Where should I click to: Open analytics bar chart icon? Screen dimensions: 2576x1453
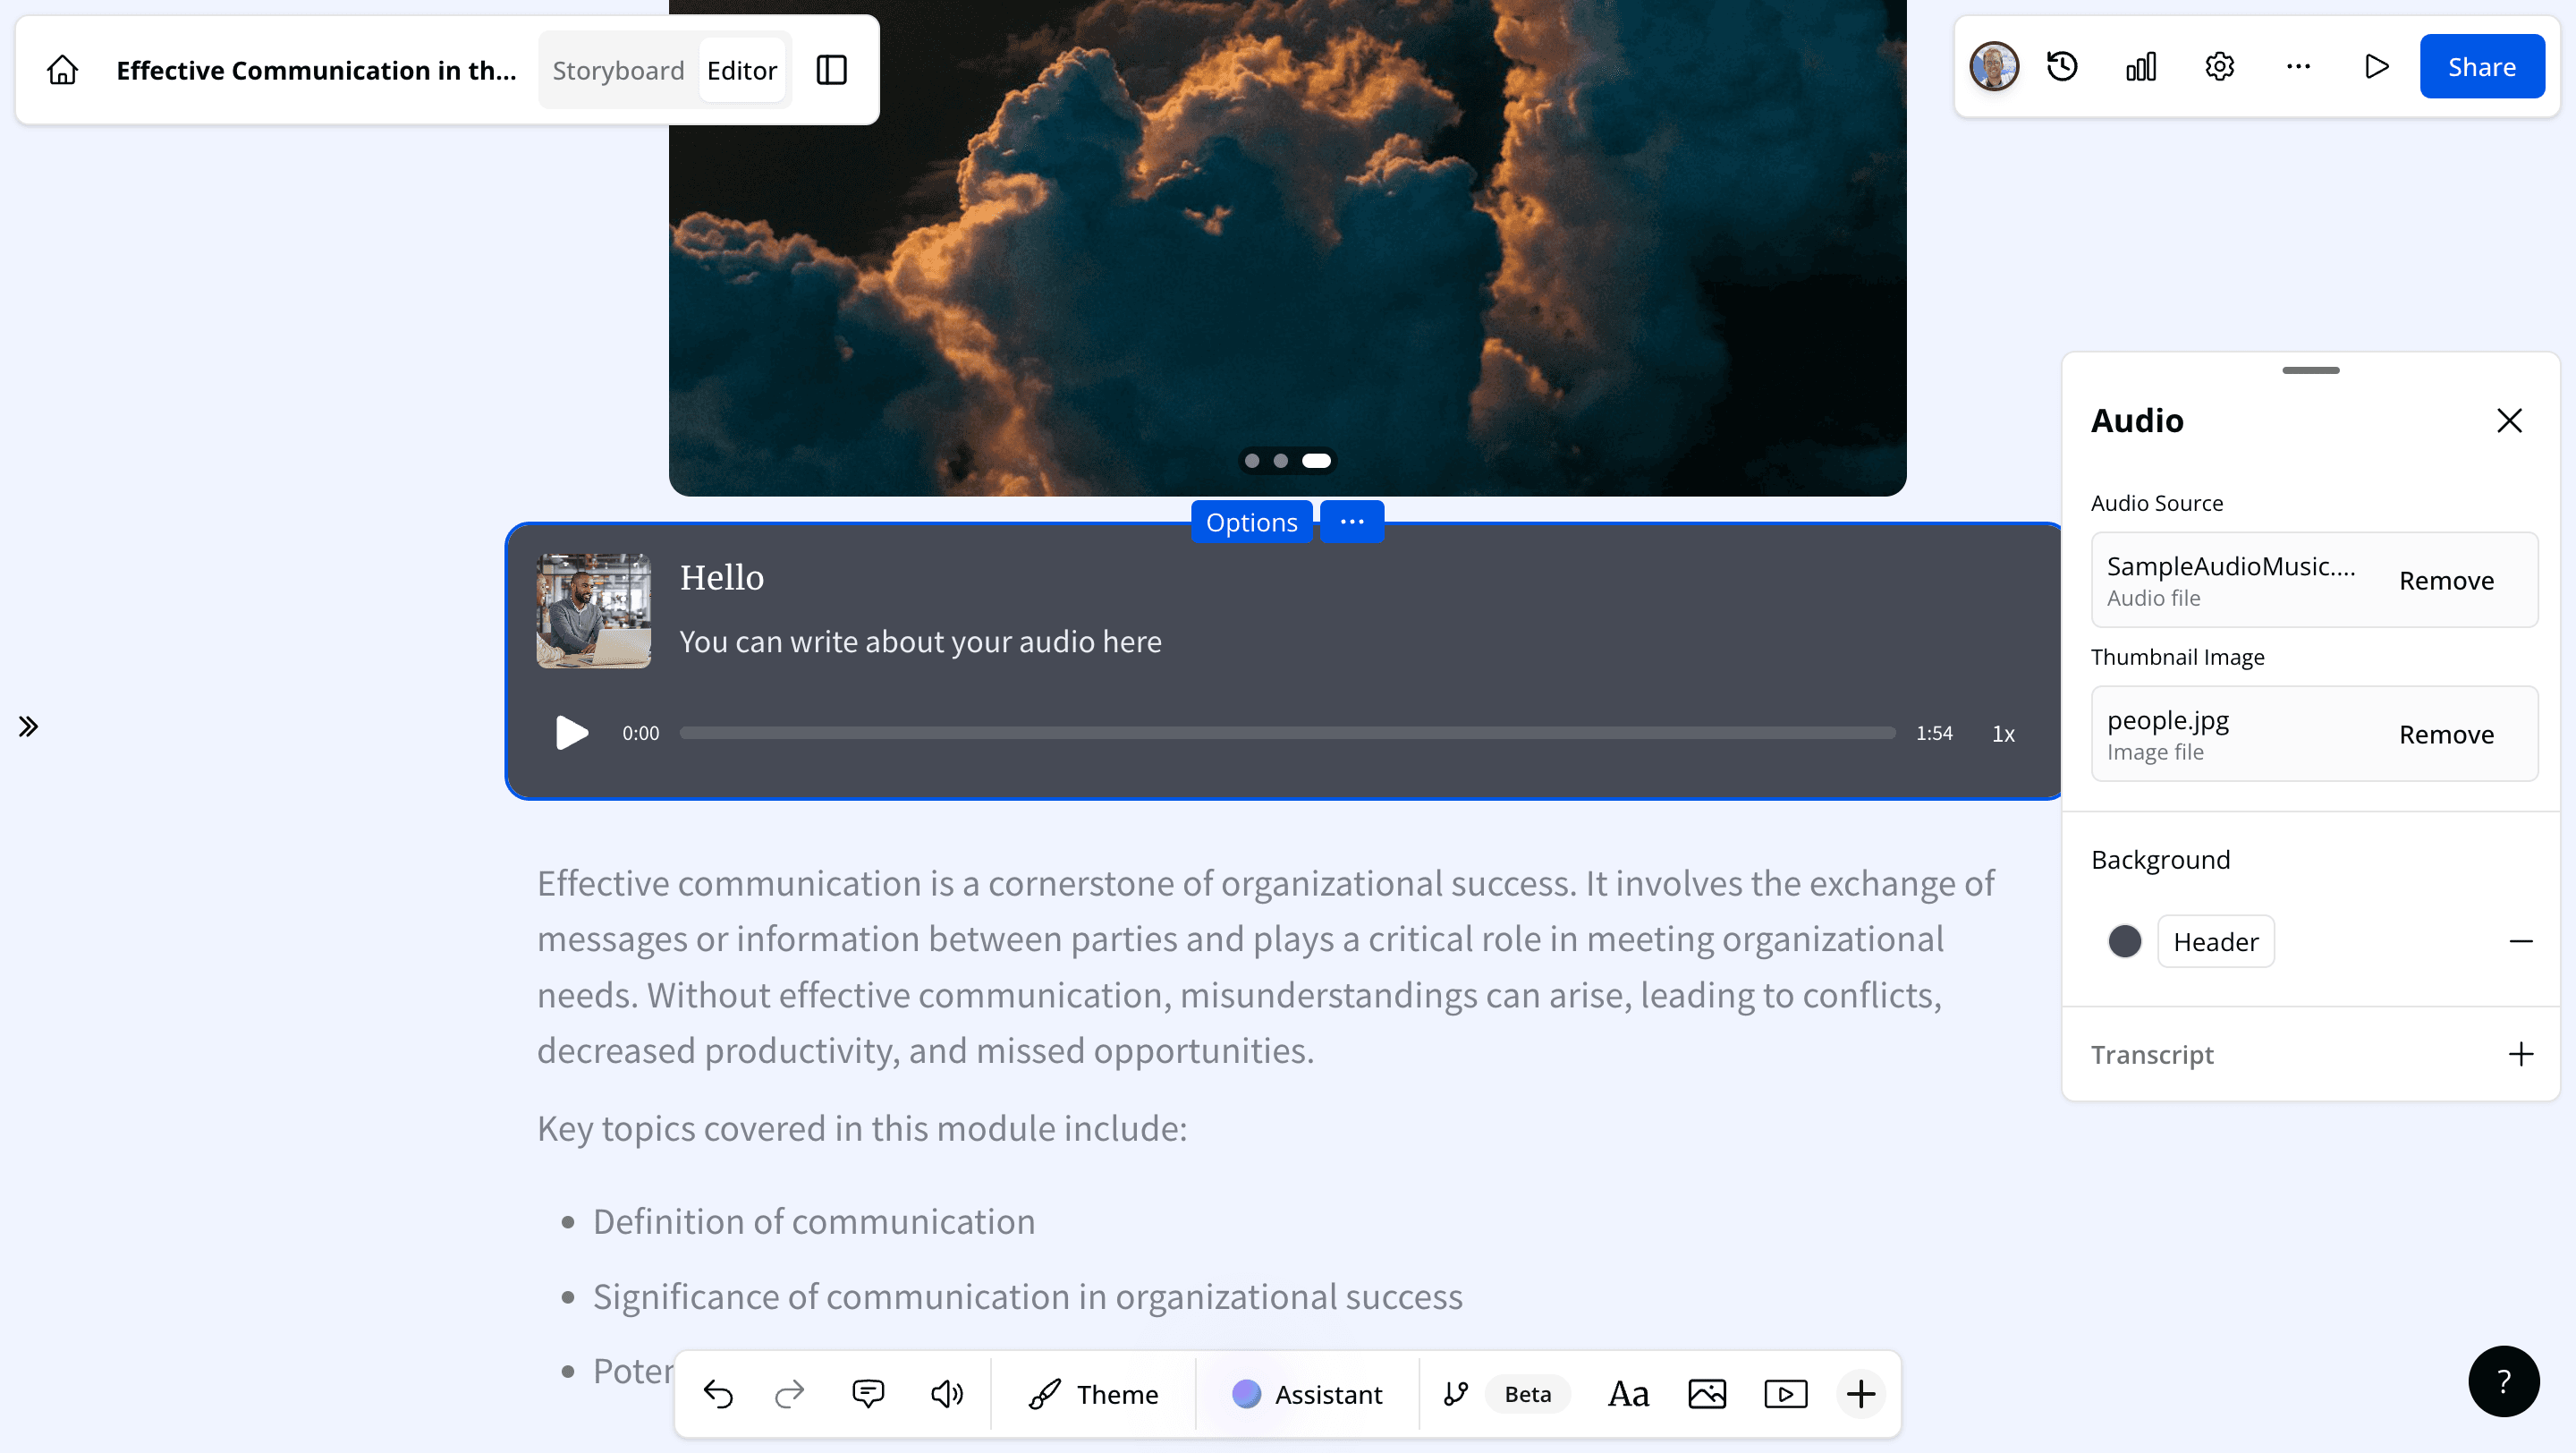pyautogui.click(x=2141, y=67)
